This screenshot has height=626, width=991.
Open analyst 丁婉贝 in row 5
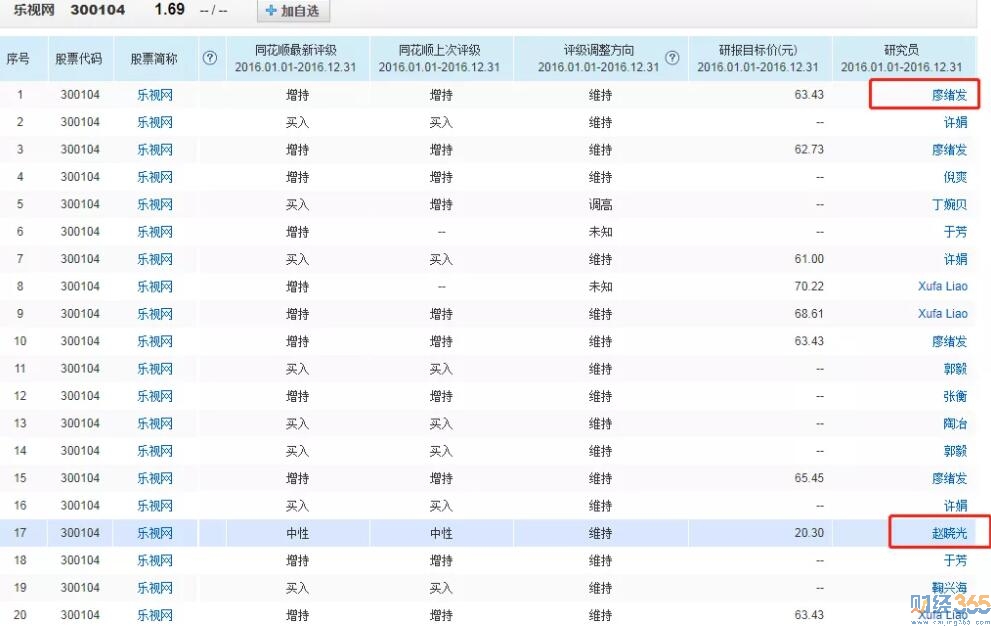click(949, 204)
